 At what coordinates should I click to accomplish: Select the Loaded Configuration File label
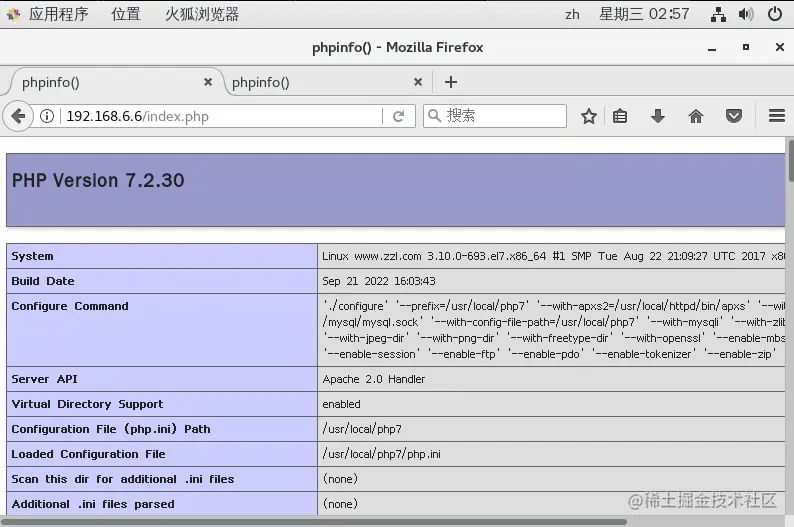tap(89, 454)
